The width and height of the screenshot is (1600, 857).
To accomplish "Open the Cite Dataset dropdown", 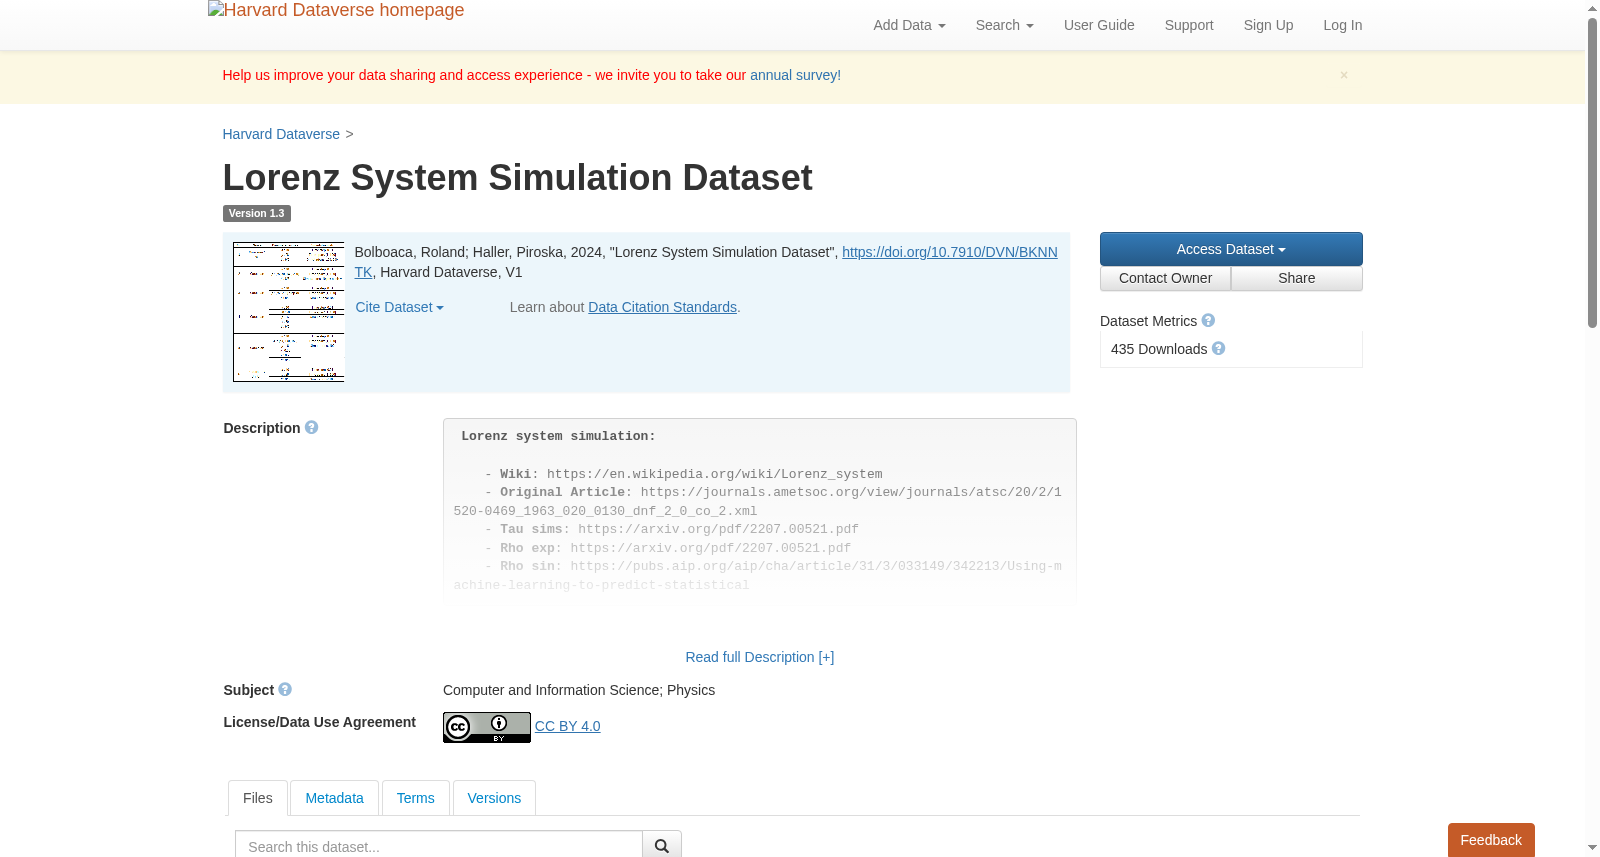I will click(x=399, y=307).
